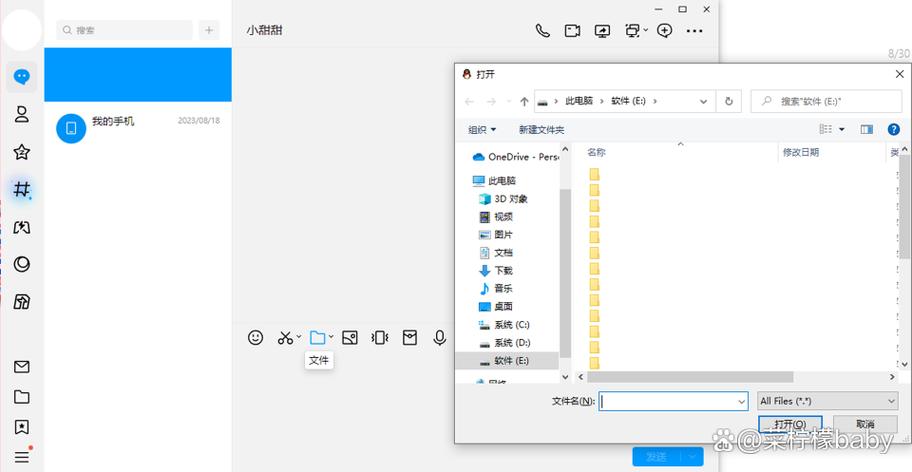Viewport: 912px width, 472px height.
Task: Click the 文件名 input field
Action: 674,401
